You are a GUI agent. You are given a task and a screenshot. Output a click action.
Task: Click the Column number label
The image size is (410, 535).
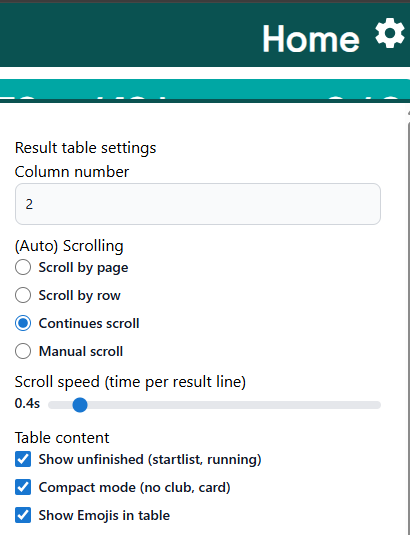point(72,172)
